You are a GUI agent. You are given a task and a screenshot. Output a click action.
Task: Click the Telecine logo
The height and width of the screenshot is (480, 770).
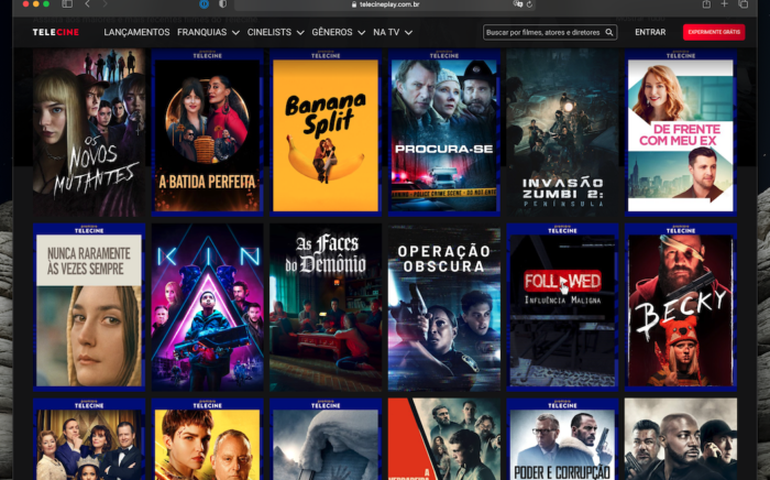coord(55,32)
